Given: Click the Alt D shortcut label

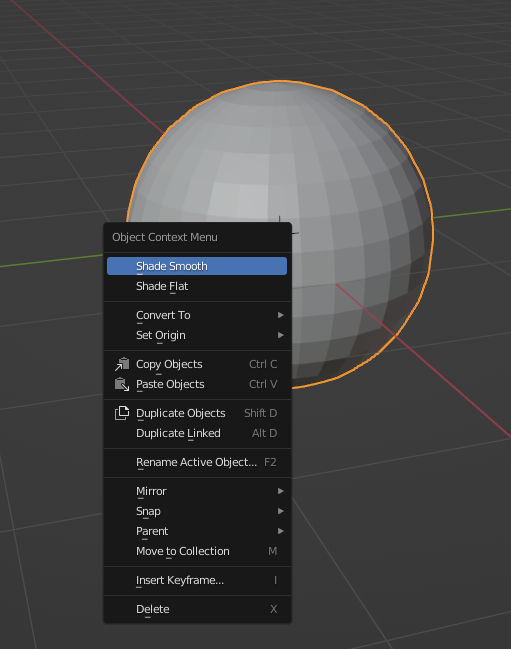Looking at the screenshot, I should (x=264, y=433).
